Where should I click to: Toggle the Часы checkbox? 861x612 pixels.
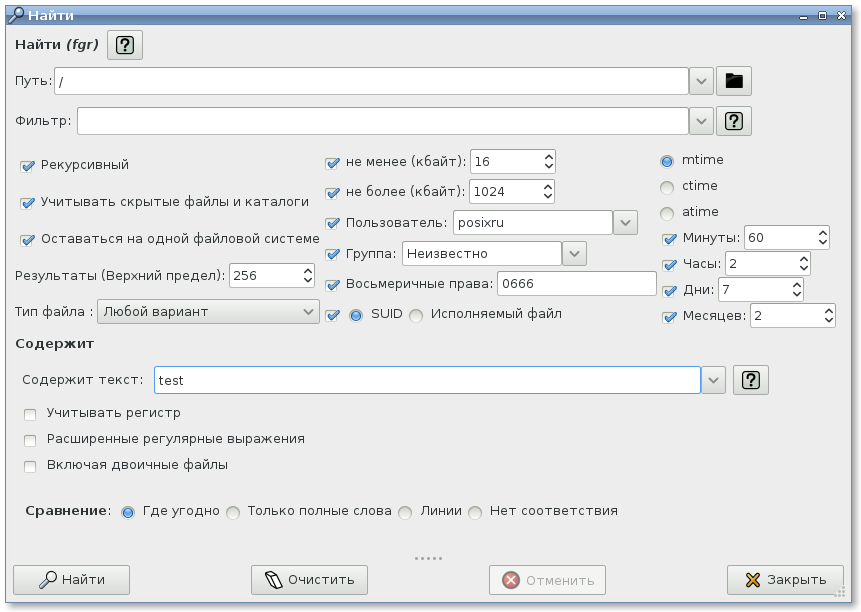(669, 266)
